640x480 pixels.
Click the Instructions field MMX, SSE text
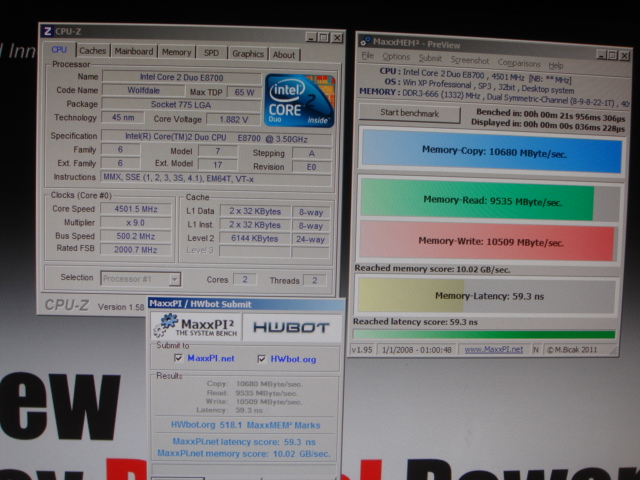tap(216, 178)
